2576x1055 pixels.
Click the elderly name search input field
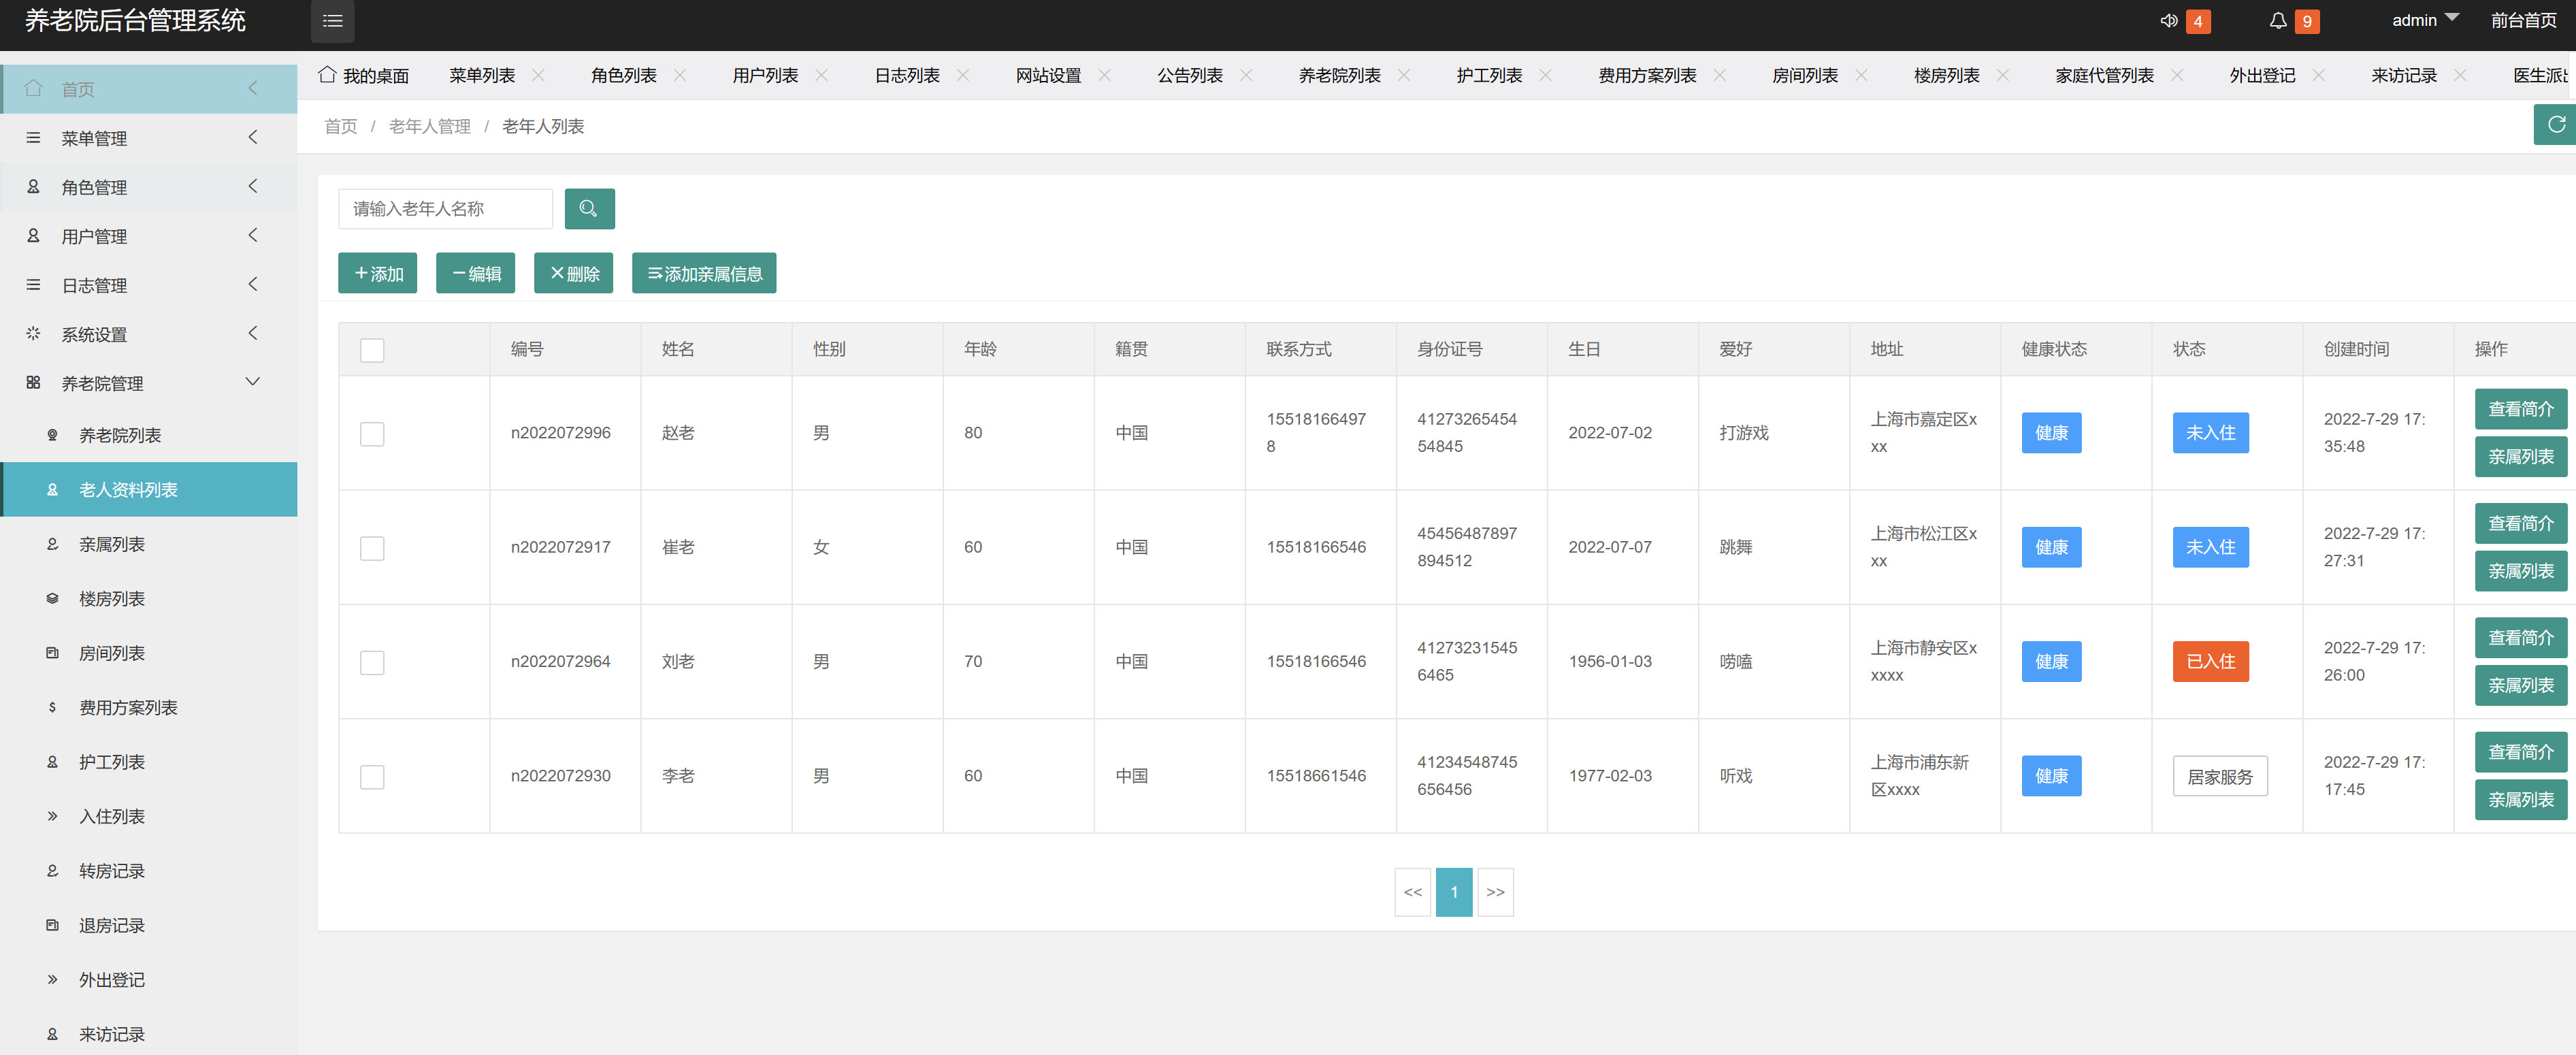(445, 208)
